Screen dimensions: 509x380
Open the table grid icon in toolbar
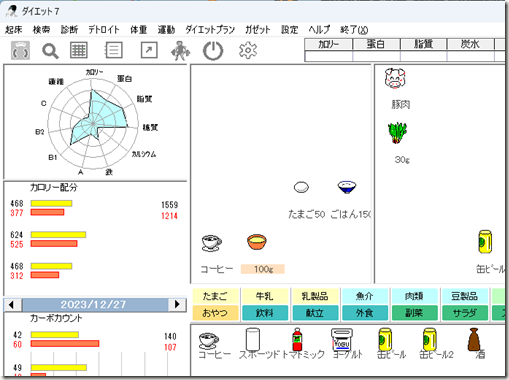pos(79,51)
